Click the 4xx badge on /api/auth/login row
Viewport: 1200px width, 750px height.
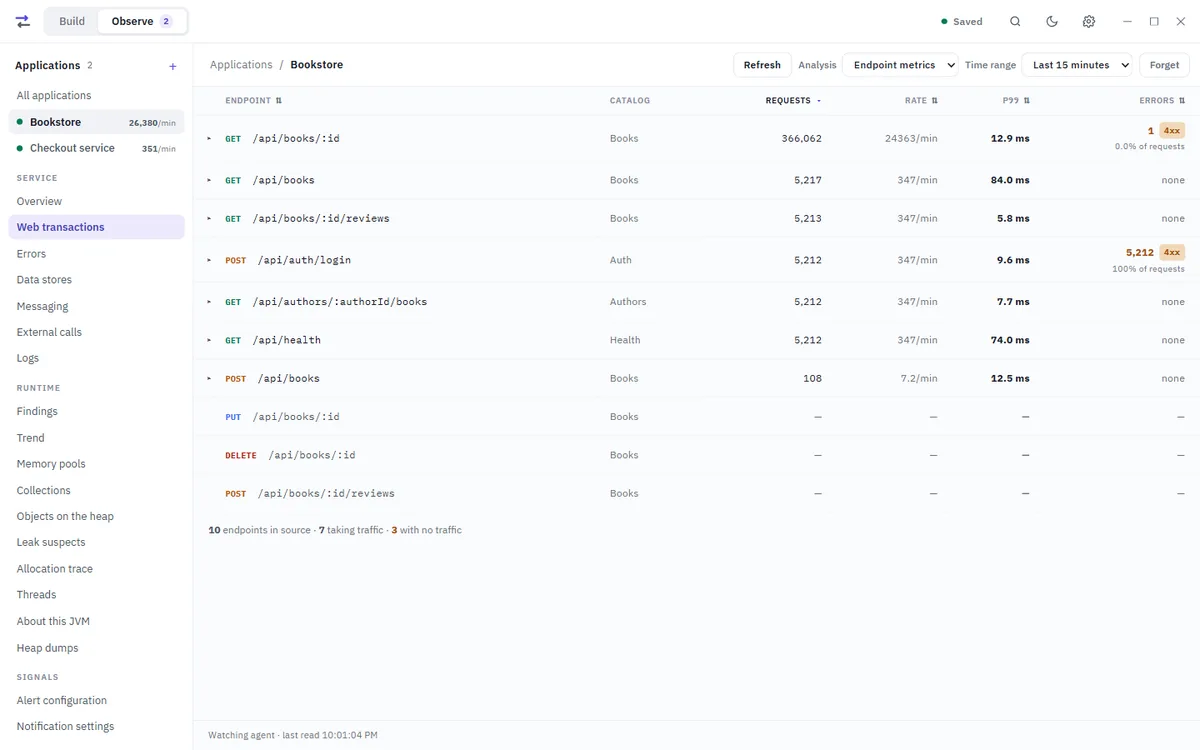pyautogui.click(x=1172, y=253)
